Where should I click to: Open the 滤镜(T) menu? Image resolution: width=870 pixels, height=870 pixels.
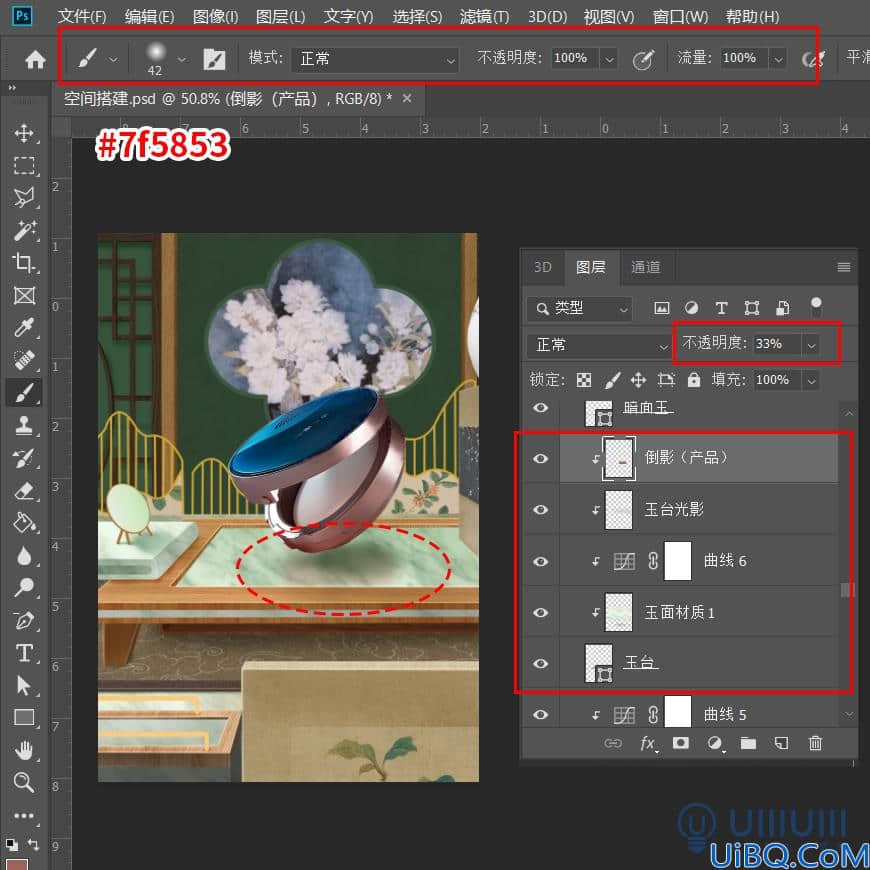(x=484, y=16)
